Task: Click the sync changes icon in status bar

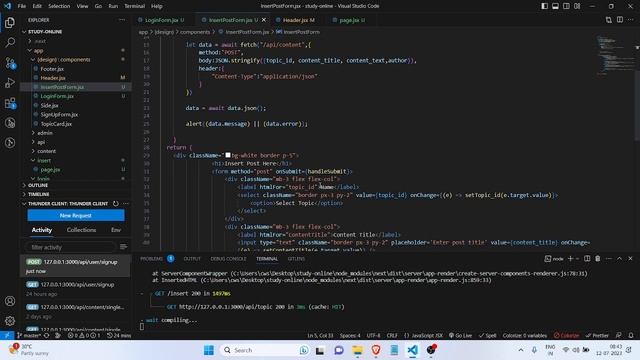Action: 47,336
